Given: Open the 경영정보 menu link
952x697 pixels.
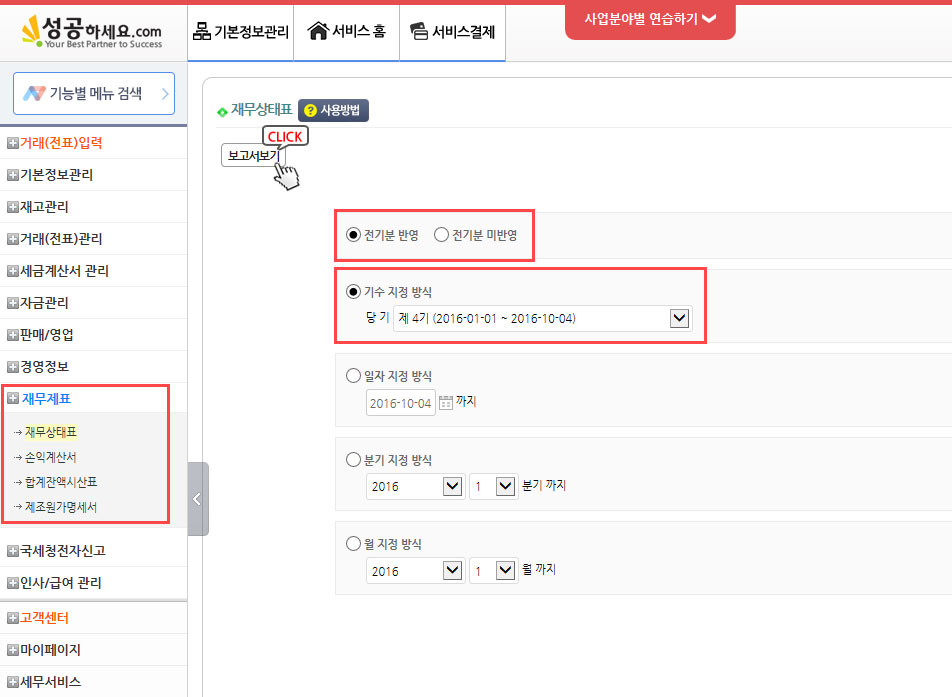Looking at the screenshot, I should [44, 367].
